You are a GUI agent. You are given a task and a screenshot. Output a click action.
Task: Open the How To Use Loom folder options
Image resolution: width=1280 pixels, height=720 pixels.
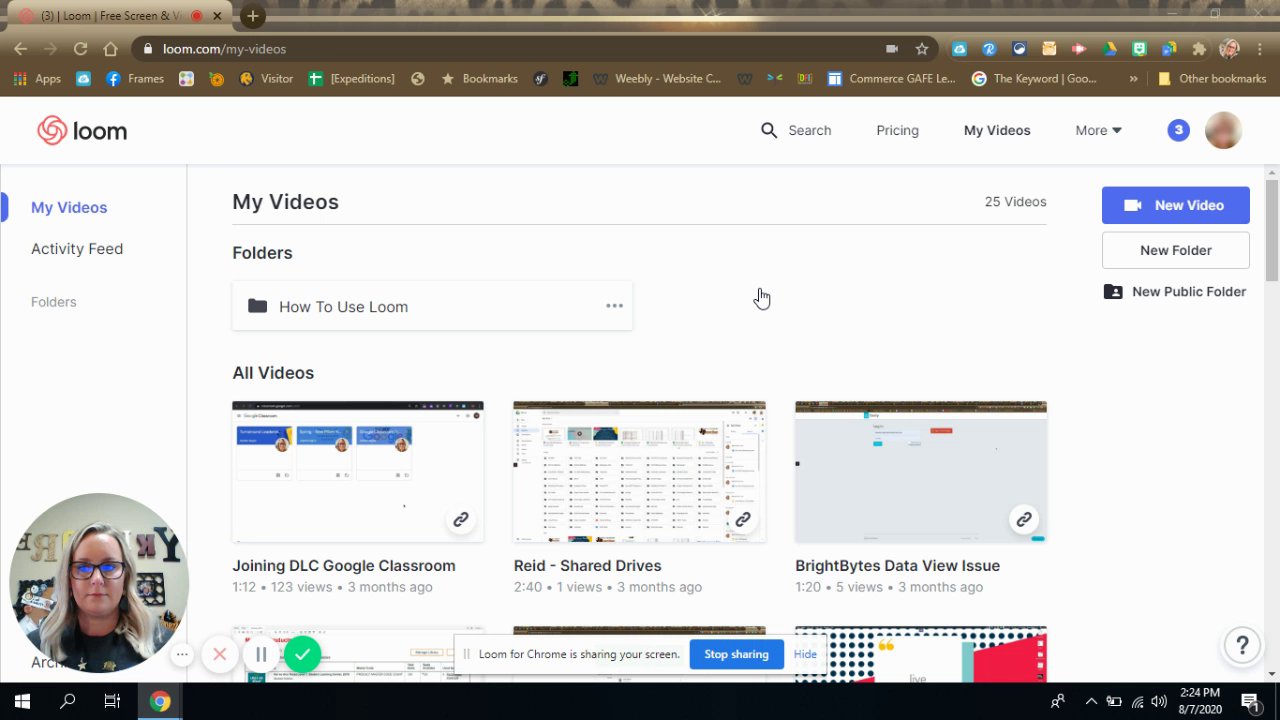pos(614,306)
